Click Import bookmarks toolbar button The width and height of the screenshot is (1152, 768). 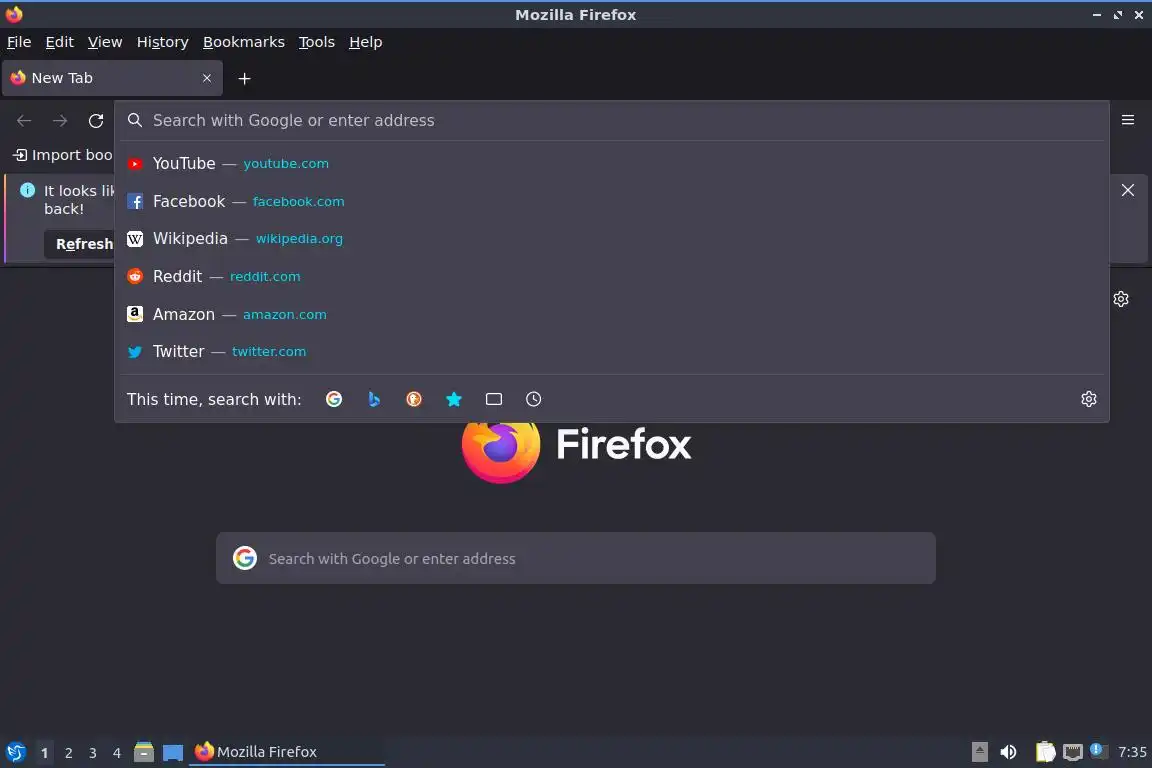pos(63,155)
